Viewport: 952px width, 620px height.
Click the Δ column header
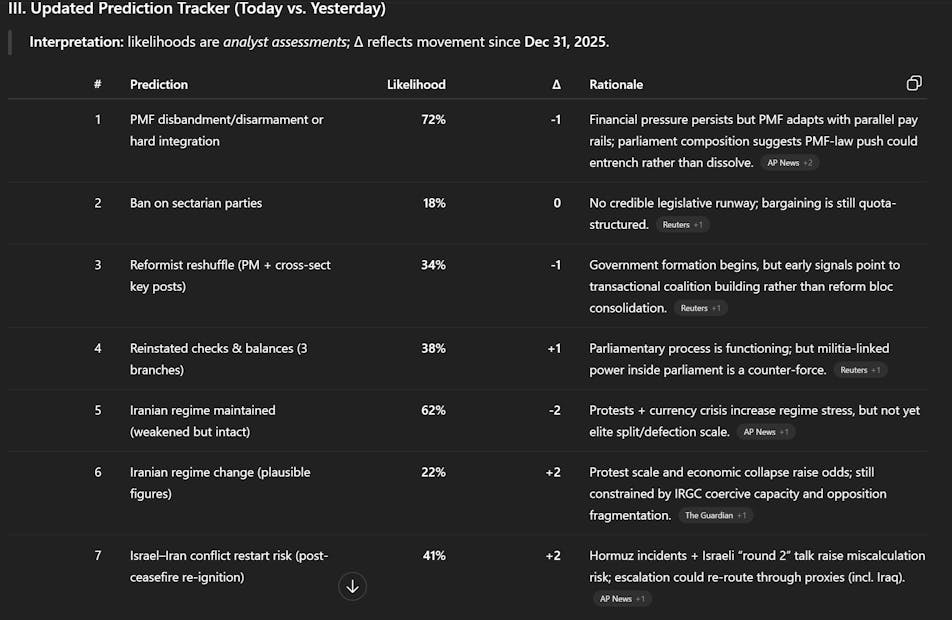coord(556,85)
